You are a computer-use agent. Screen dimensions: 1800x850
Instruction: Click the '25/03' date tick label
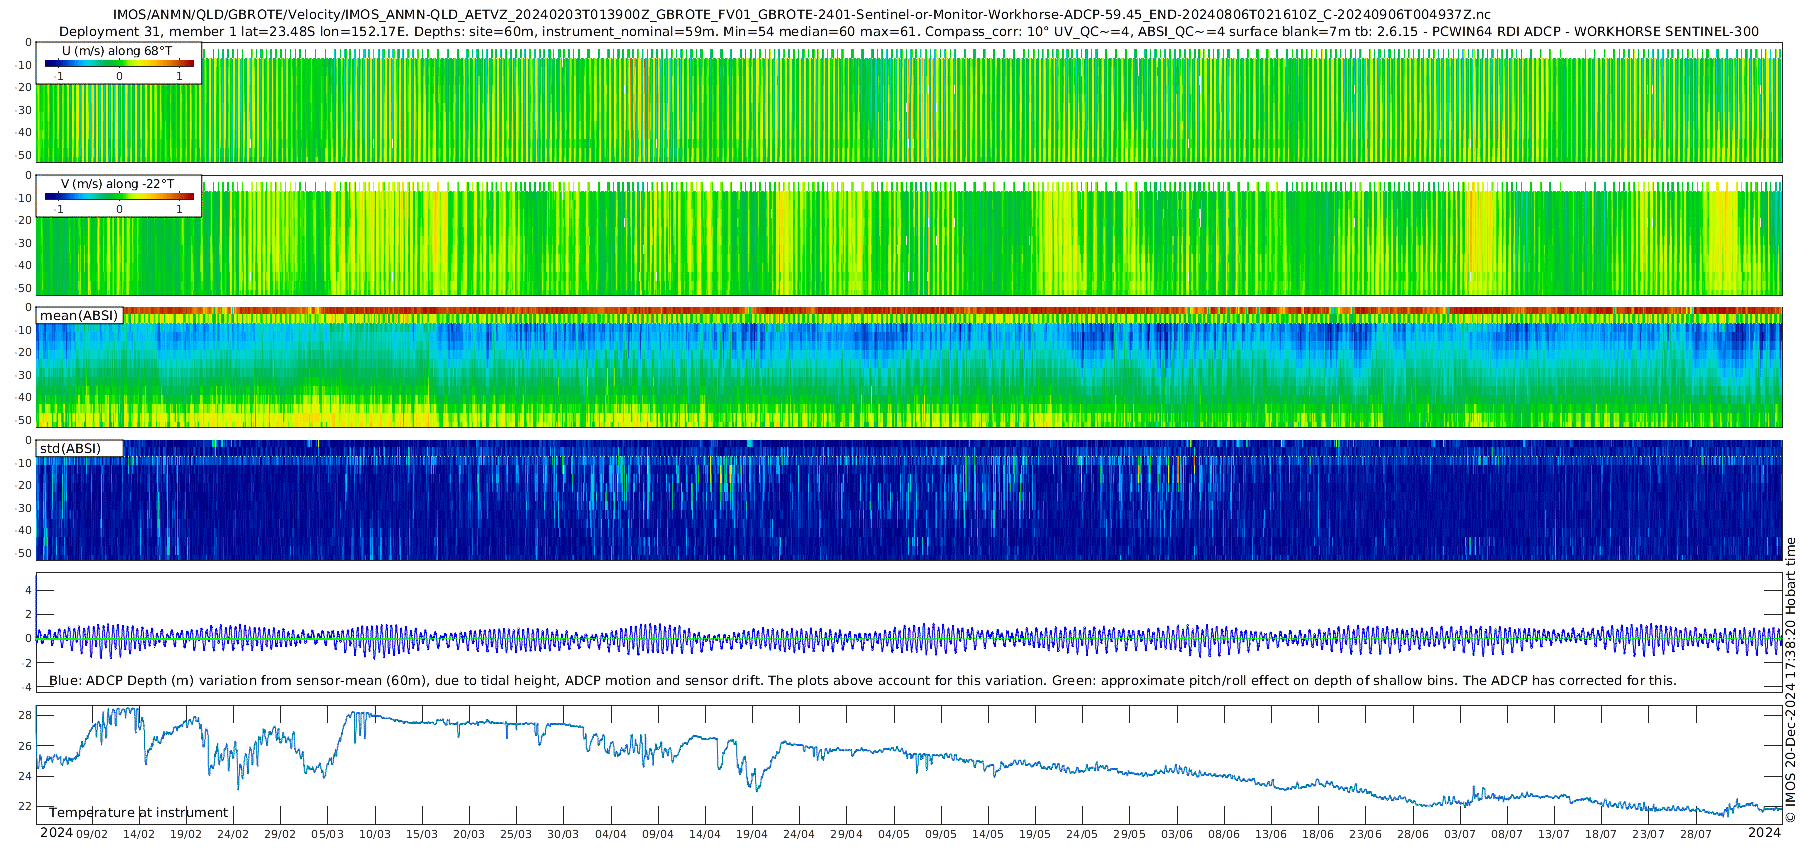[516, 834]
